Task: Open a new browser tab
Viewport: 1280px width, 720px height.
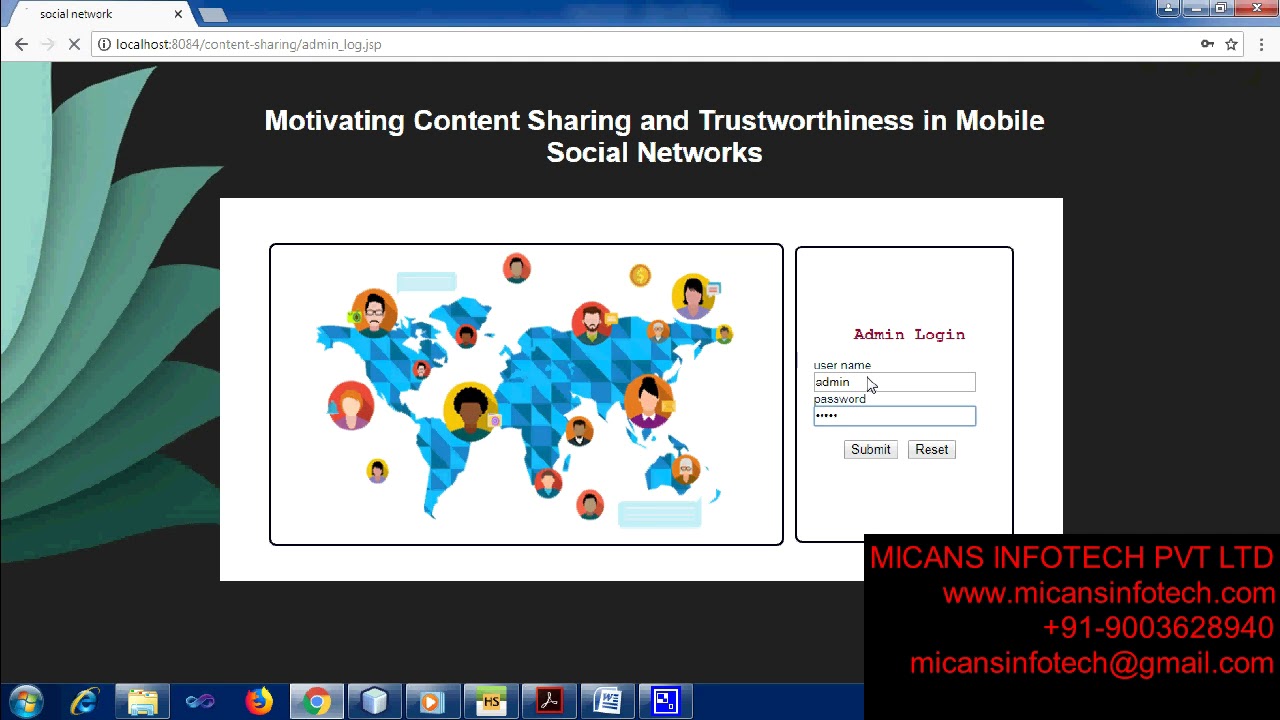Action: tap(213, 15)
